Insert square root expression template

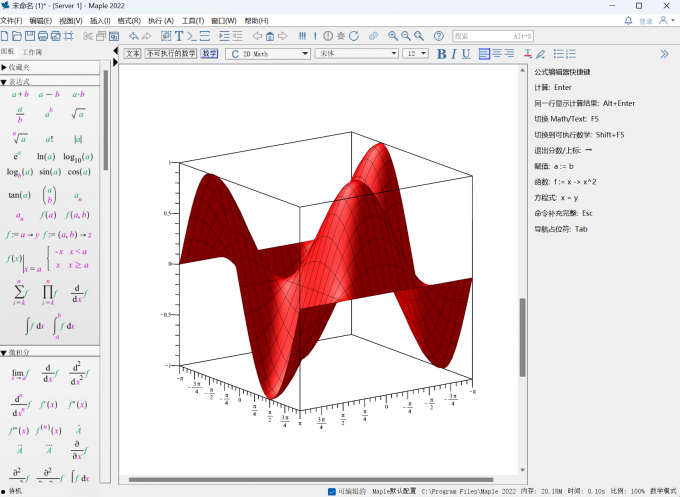[x=80, y=115]
